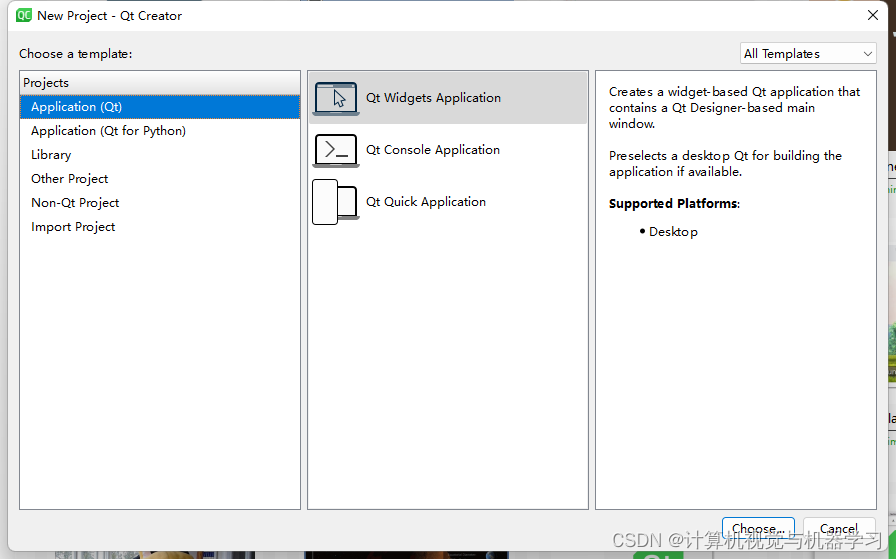This screenshot has width=896, height=559.
Task: Select the Library category
Action: point(160,155)
